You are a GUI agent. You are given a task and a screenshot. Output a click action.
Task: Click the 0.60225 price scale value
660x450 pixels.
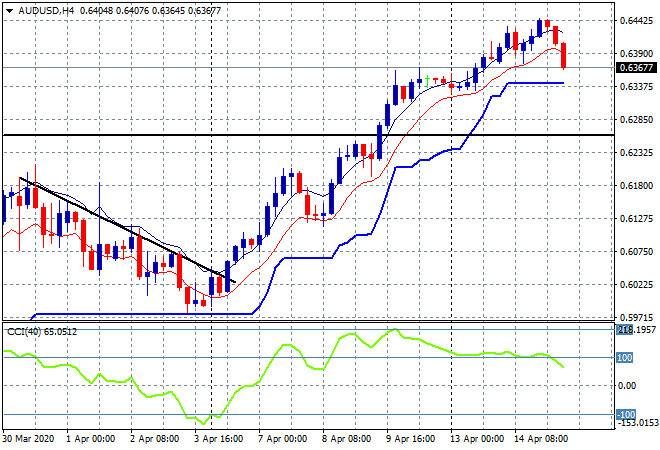(x=636, y=285)
